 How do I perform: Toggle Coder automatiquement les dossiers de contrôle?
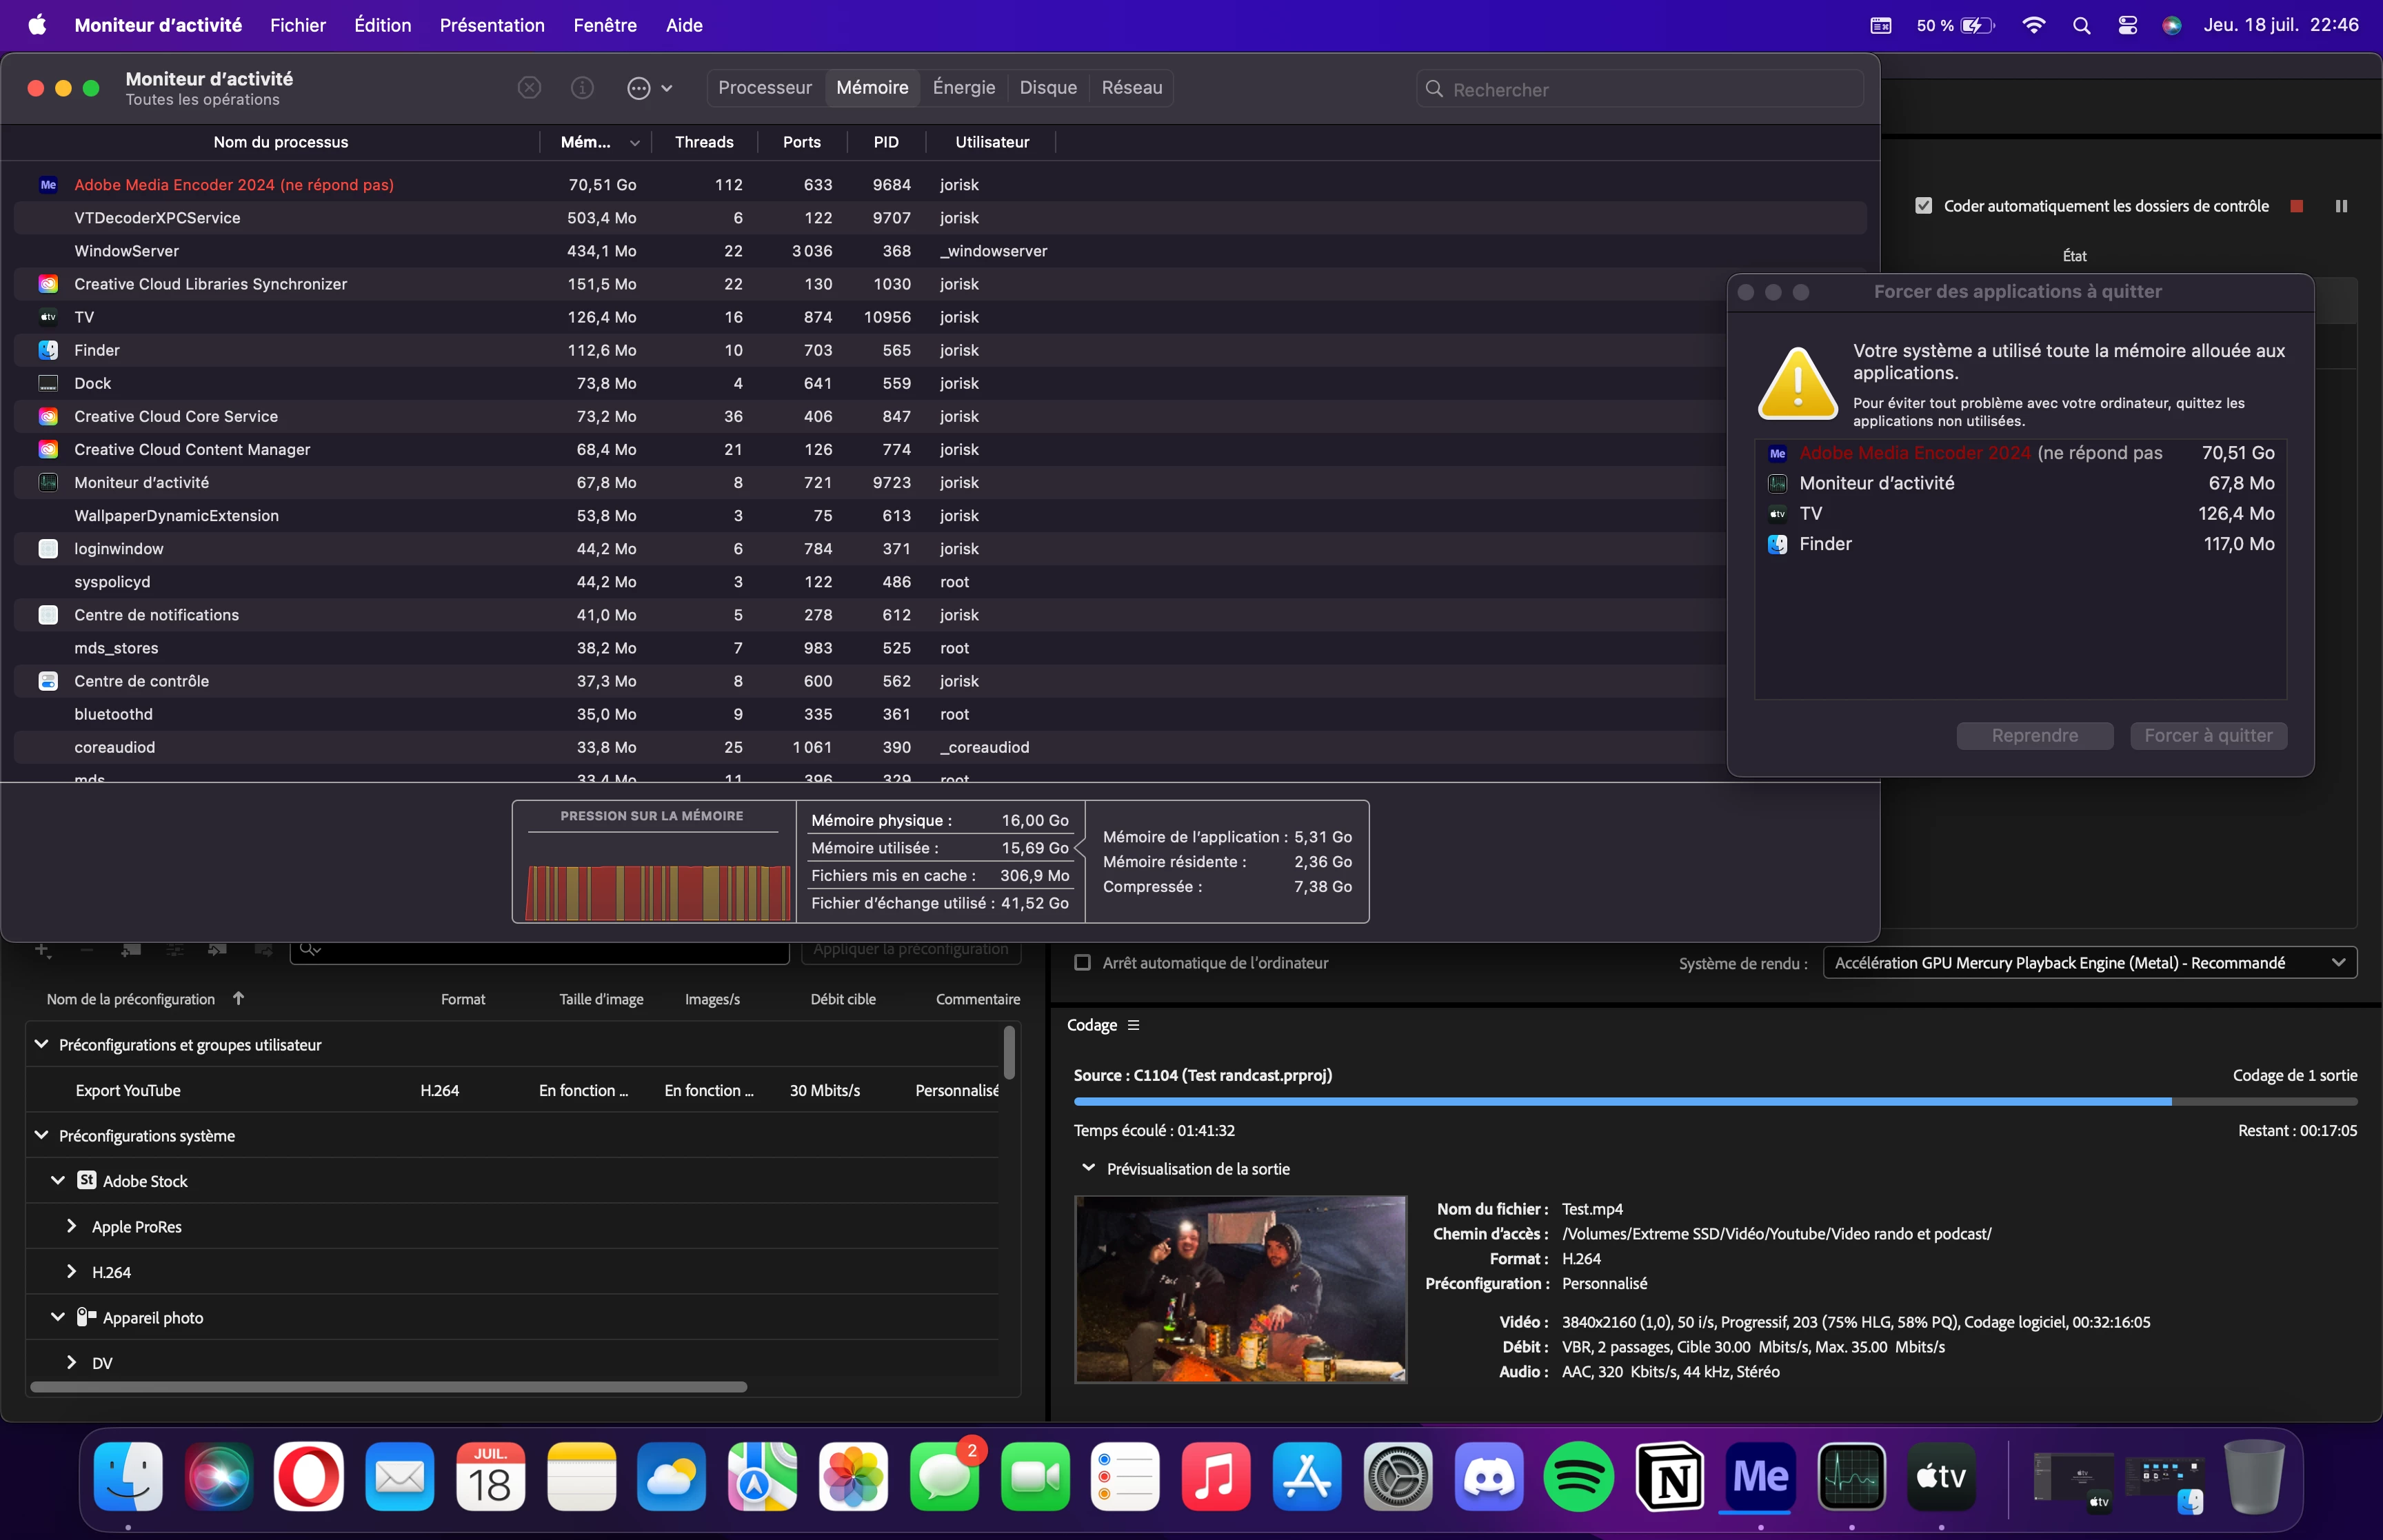1923,206
